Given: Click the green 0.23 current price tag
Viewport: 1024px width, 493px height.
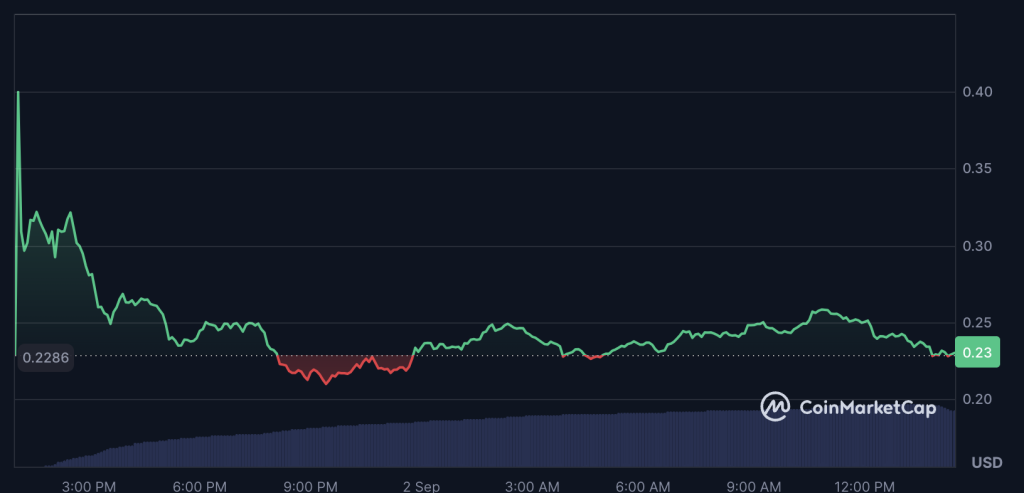Looking at the screenshot, I should (977, 353).
